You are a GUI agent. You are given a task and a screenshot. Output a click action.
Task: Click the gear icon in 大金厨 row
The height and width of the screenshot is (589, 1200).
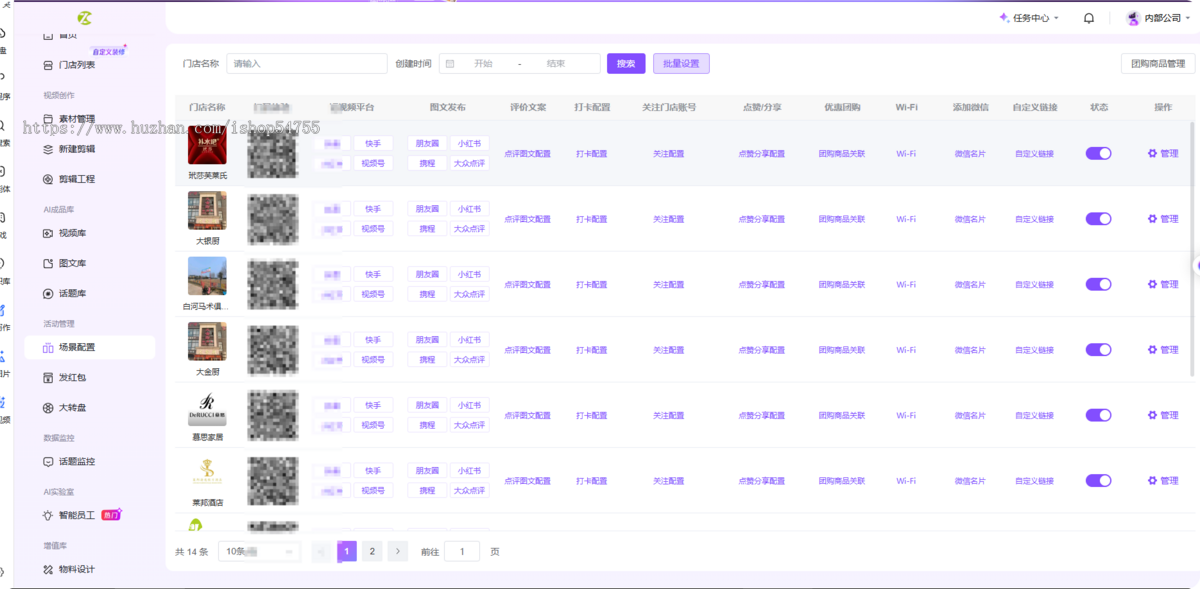[x=1152, y=349]
